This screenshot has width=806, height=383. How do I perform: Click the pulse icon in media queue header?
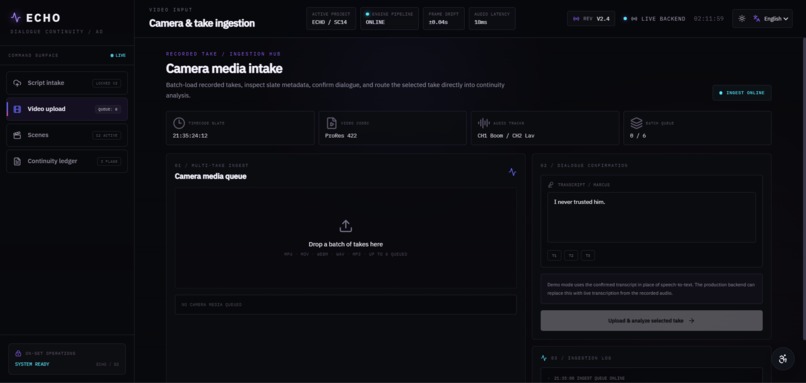point(512,172)
